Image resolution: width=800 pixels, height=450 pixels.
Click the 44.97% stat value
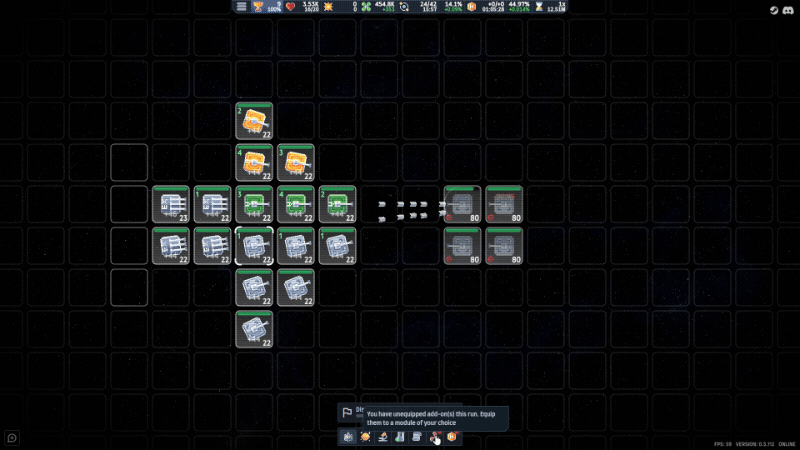pos(519,4)
